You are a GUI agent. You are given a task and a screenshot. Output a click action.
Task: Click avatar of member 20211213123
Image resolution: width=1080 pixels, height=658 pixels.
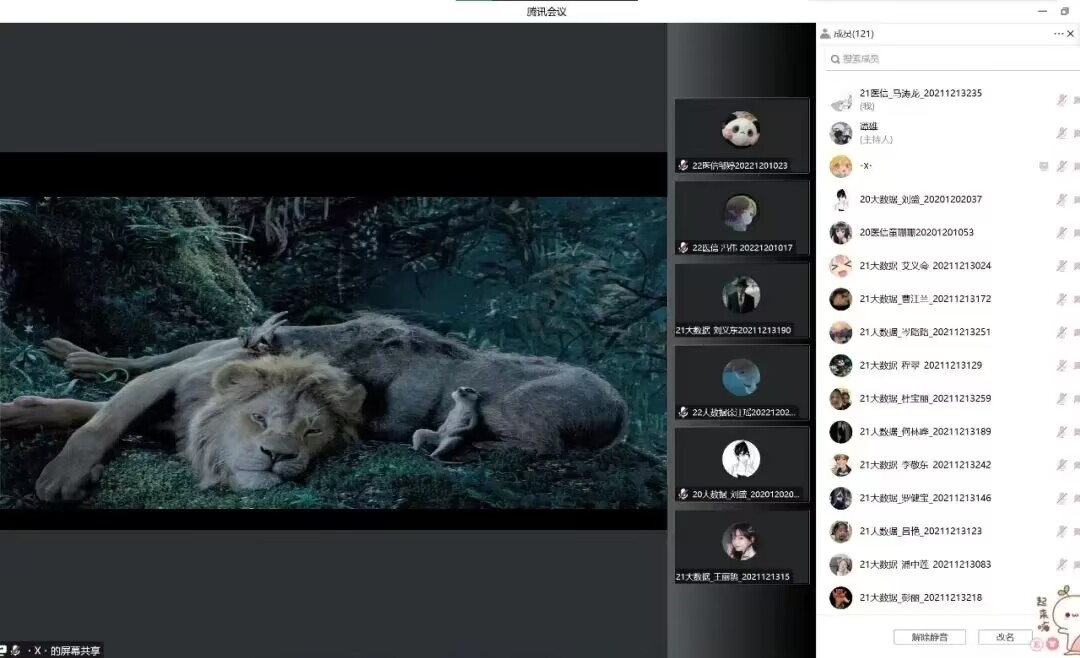[x=840, y=531]
